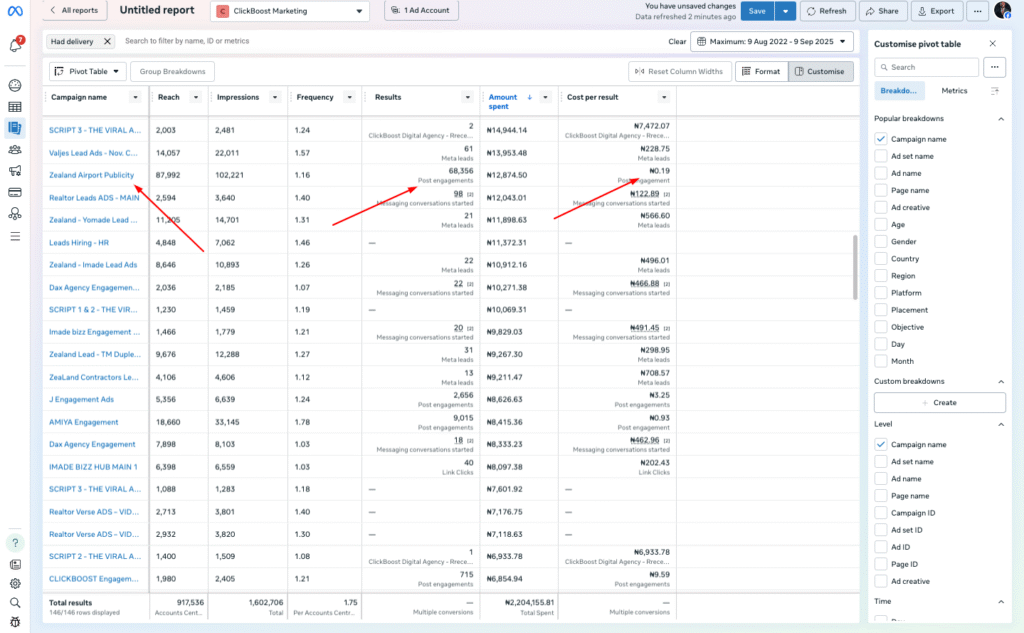This screenshot has height=633, width=1024.
Task: Enable the Gender breakdown checkbox
Action: coord(881,241)
